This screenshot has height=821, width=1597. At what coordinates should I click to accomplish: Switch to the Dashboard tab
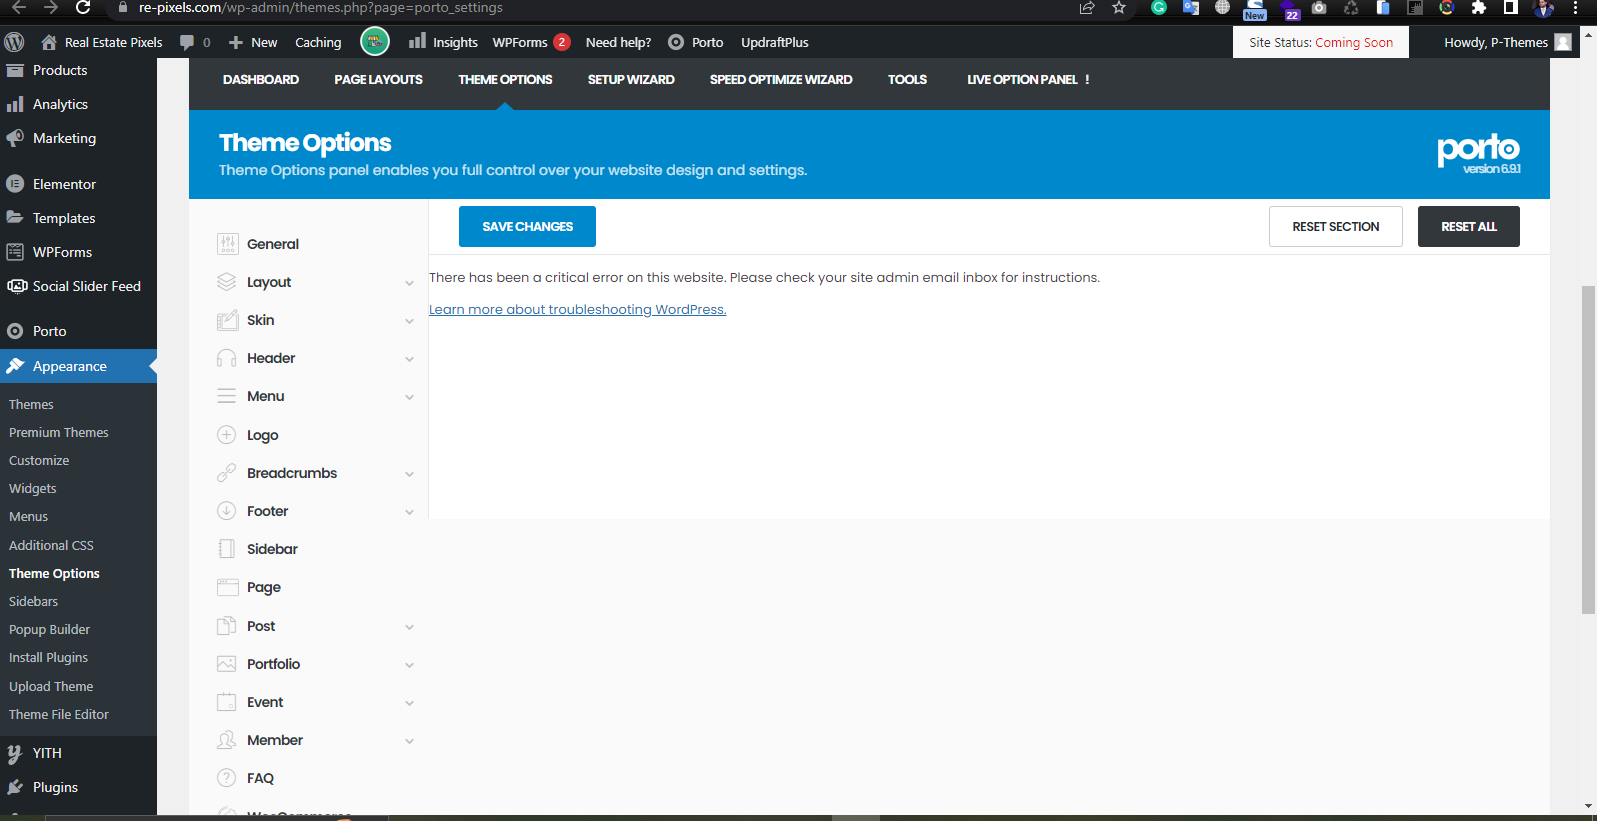pyautogui.click(x=261, y=80)
